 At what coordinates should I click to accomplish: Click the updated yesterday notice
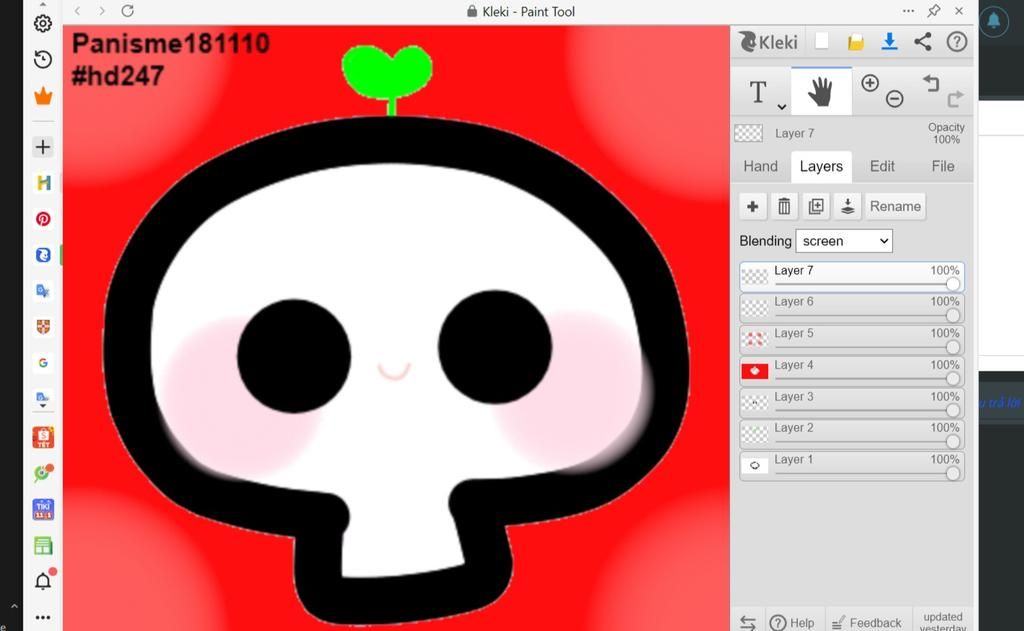pos(942,622)
